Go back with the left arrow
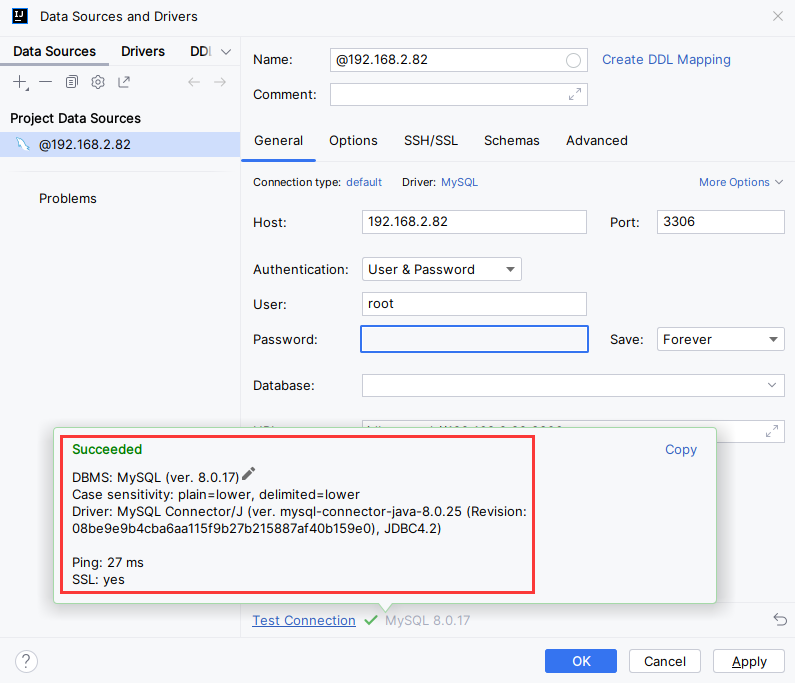Screen dimensions: 795x683 (x=194, y=82)
